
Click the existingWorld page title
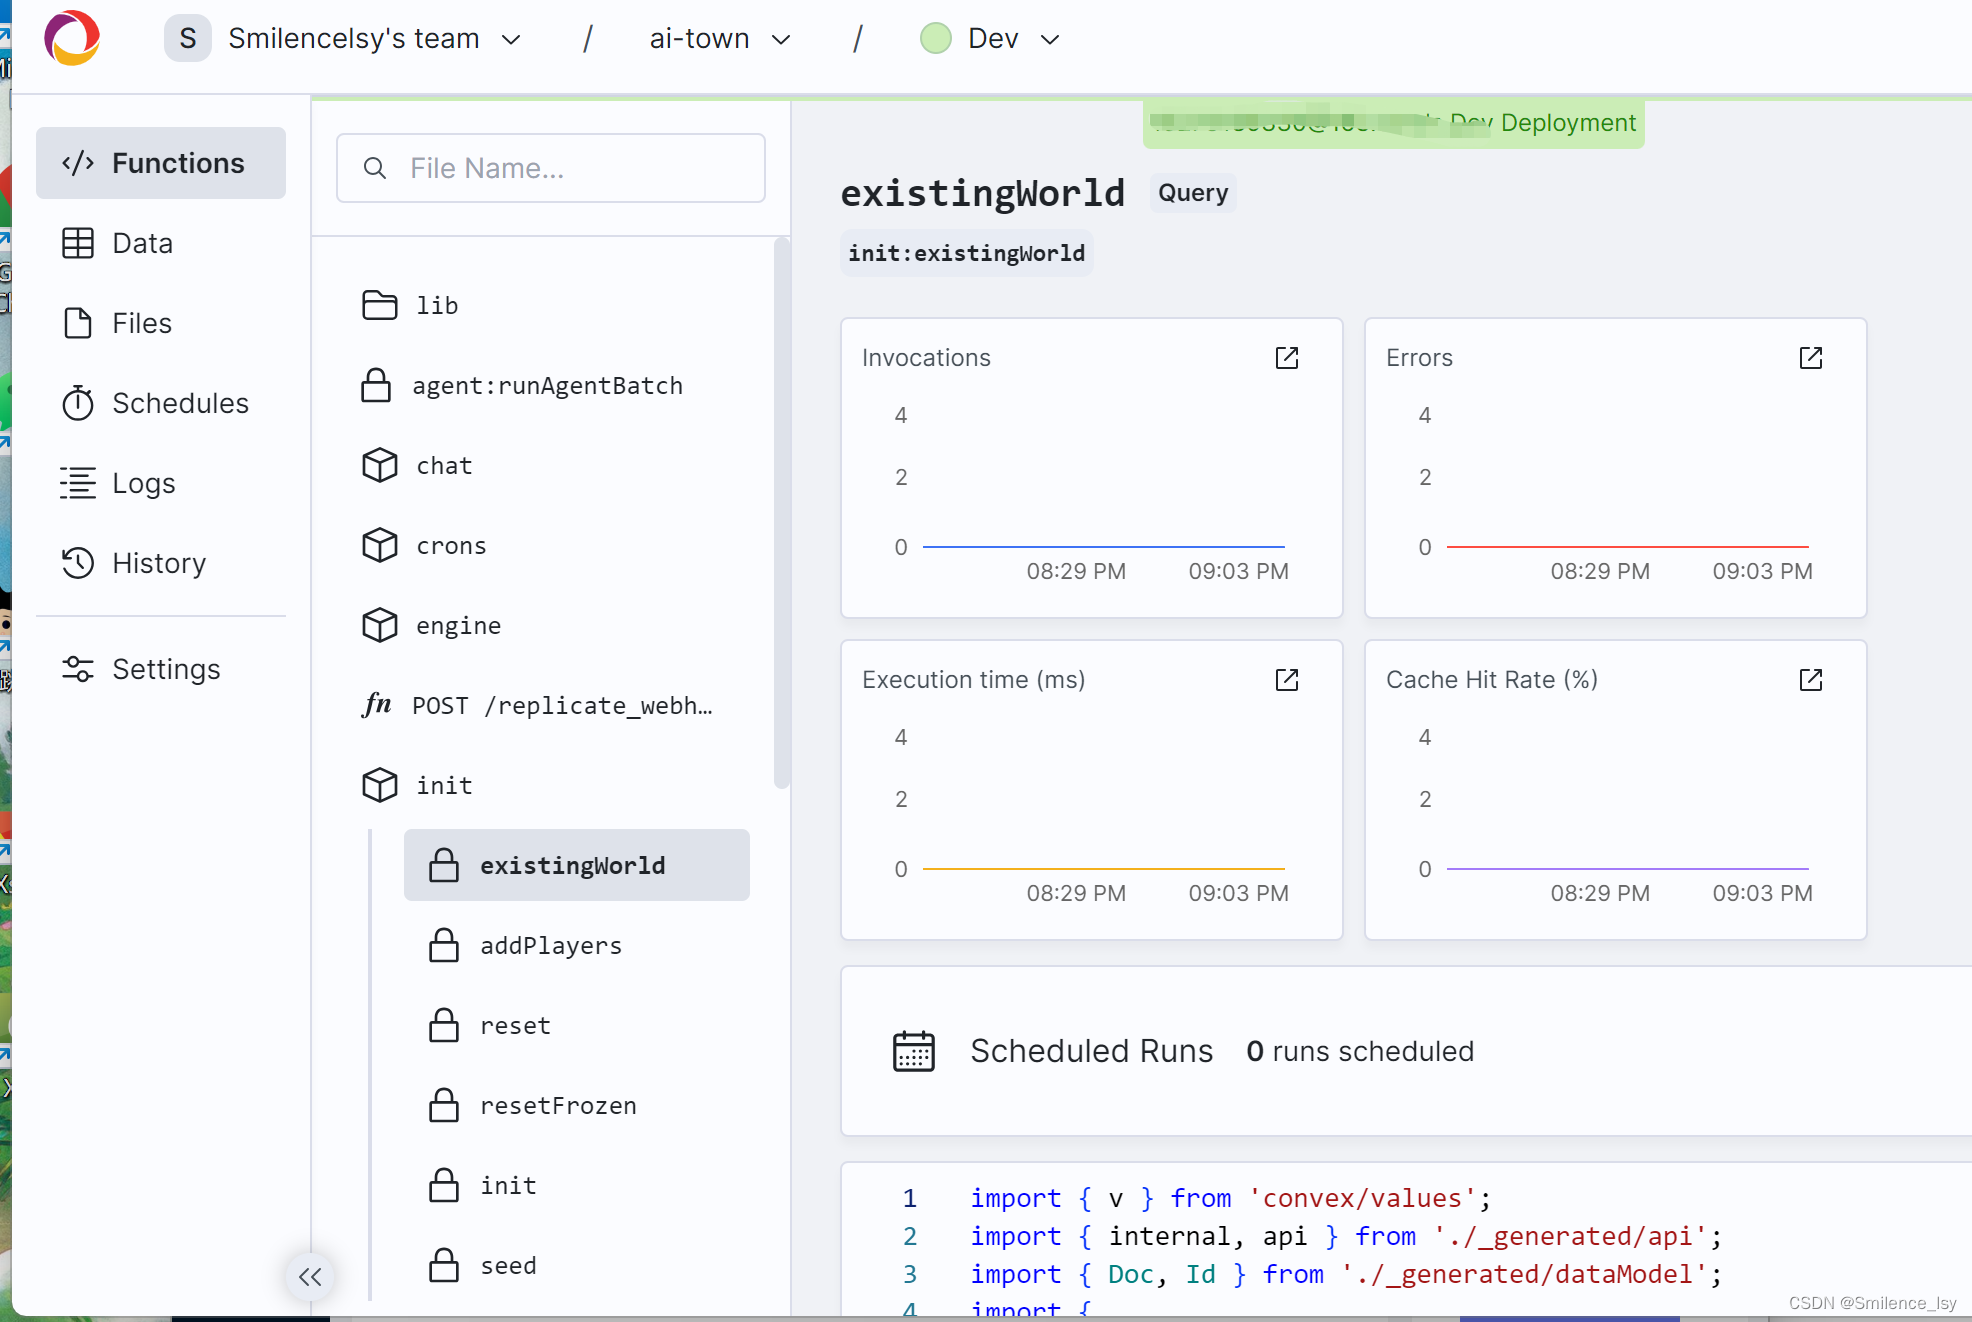[983, 192]
